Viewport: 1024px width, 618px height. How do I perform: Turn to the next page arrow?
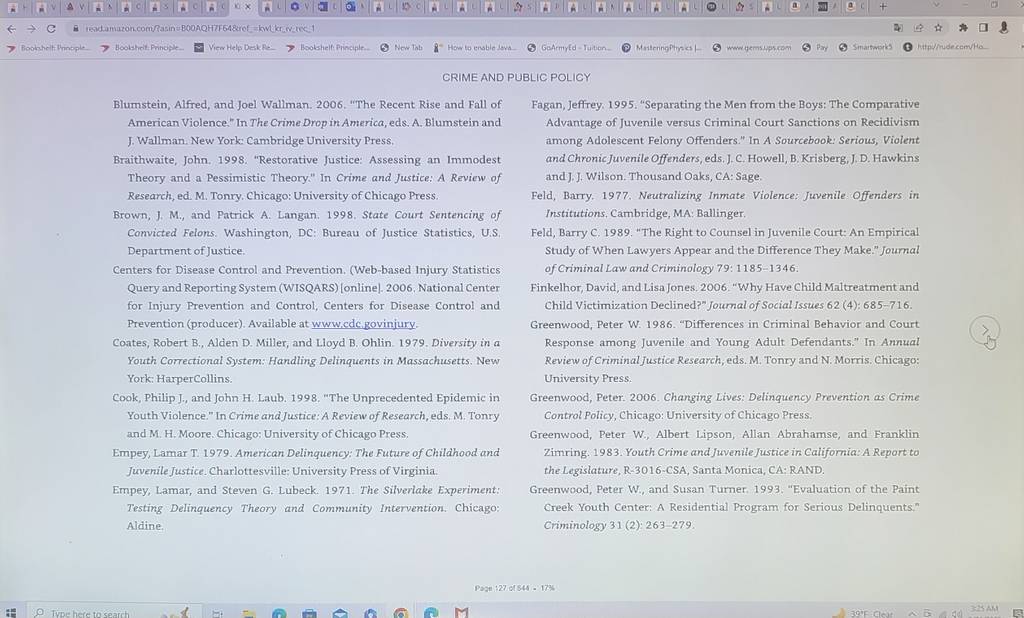coord(985,331)
